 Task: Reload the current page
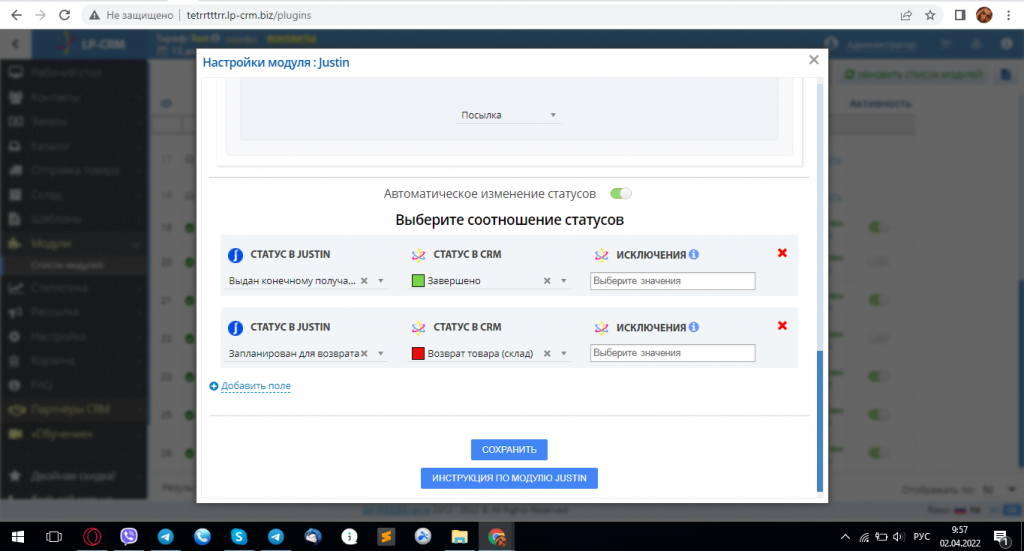click(x=64, y=15)
